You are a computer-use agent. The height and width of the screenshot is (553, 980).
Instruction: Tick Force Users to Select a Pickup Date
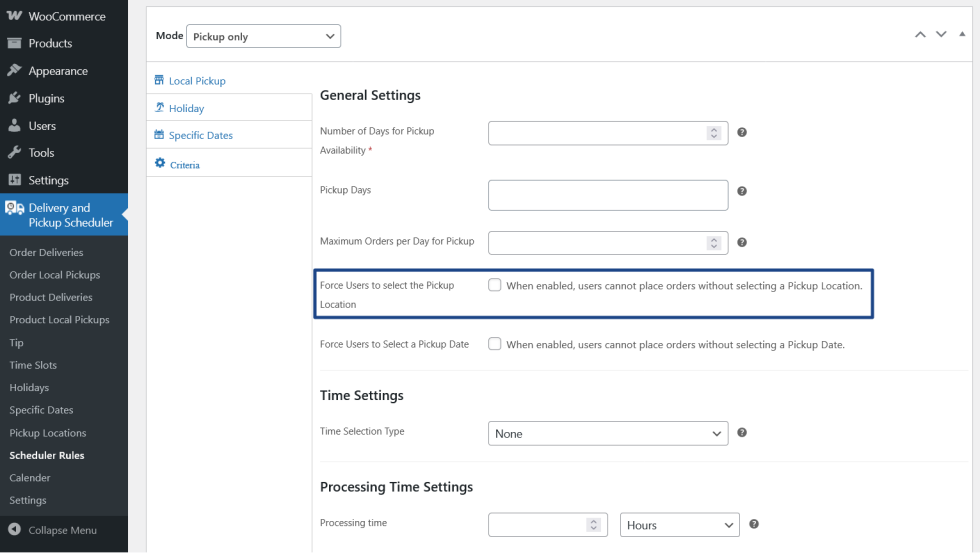point(495,344)
